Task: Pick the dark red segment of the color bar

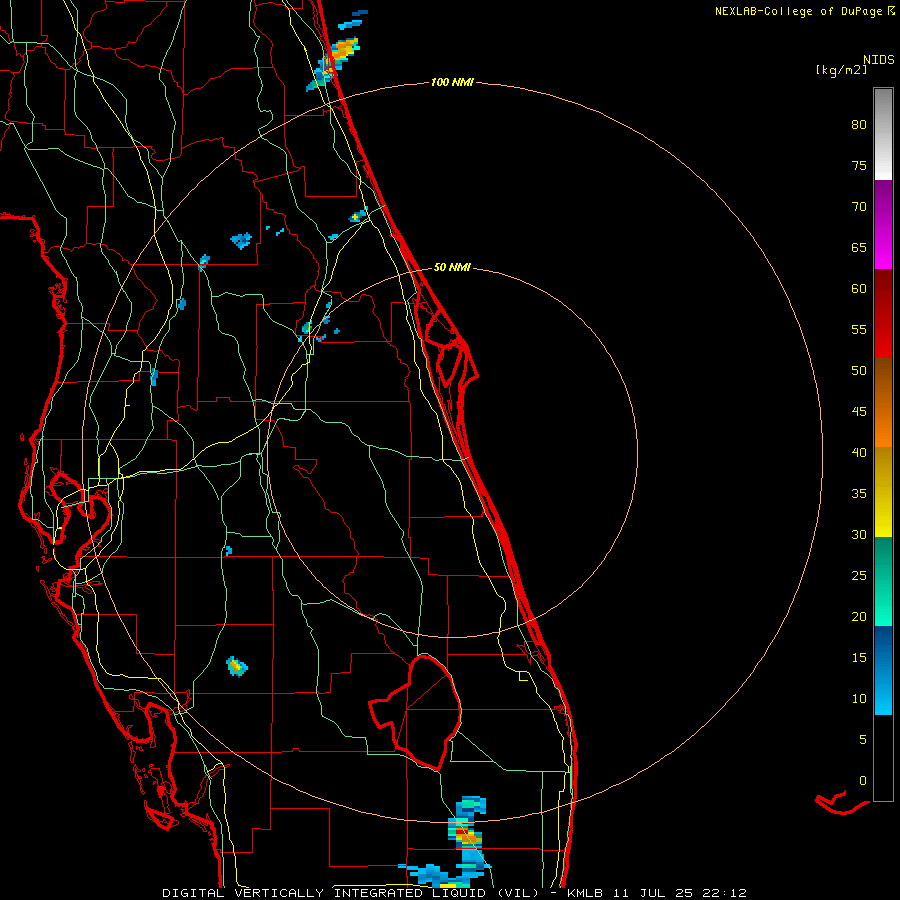Action: tap(883, 313)
